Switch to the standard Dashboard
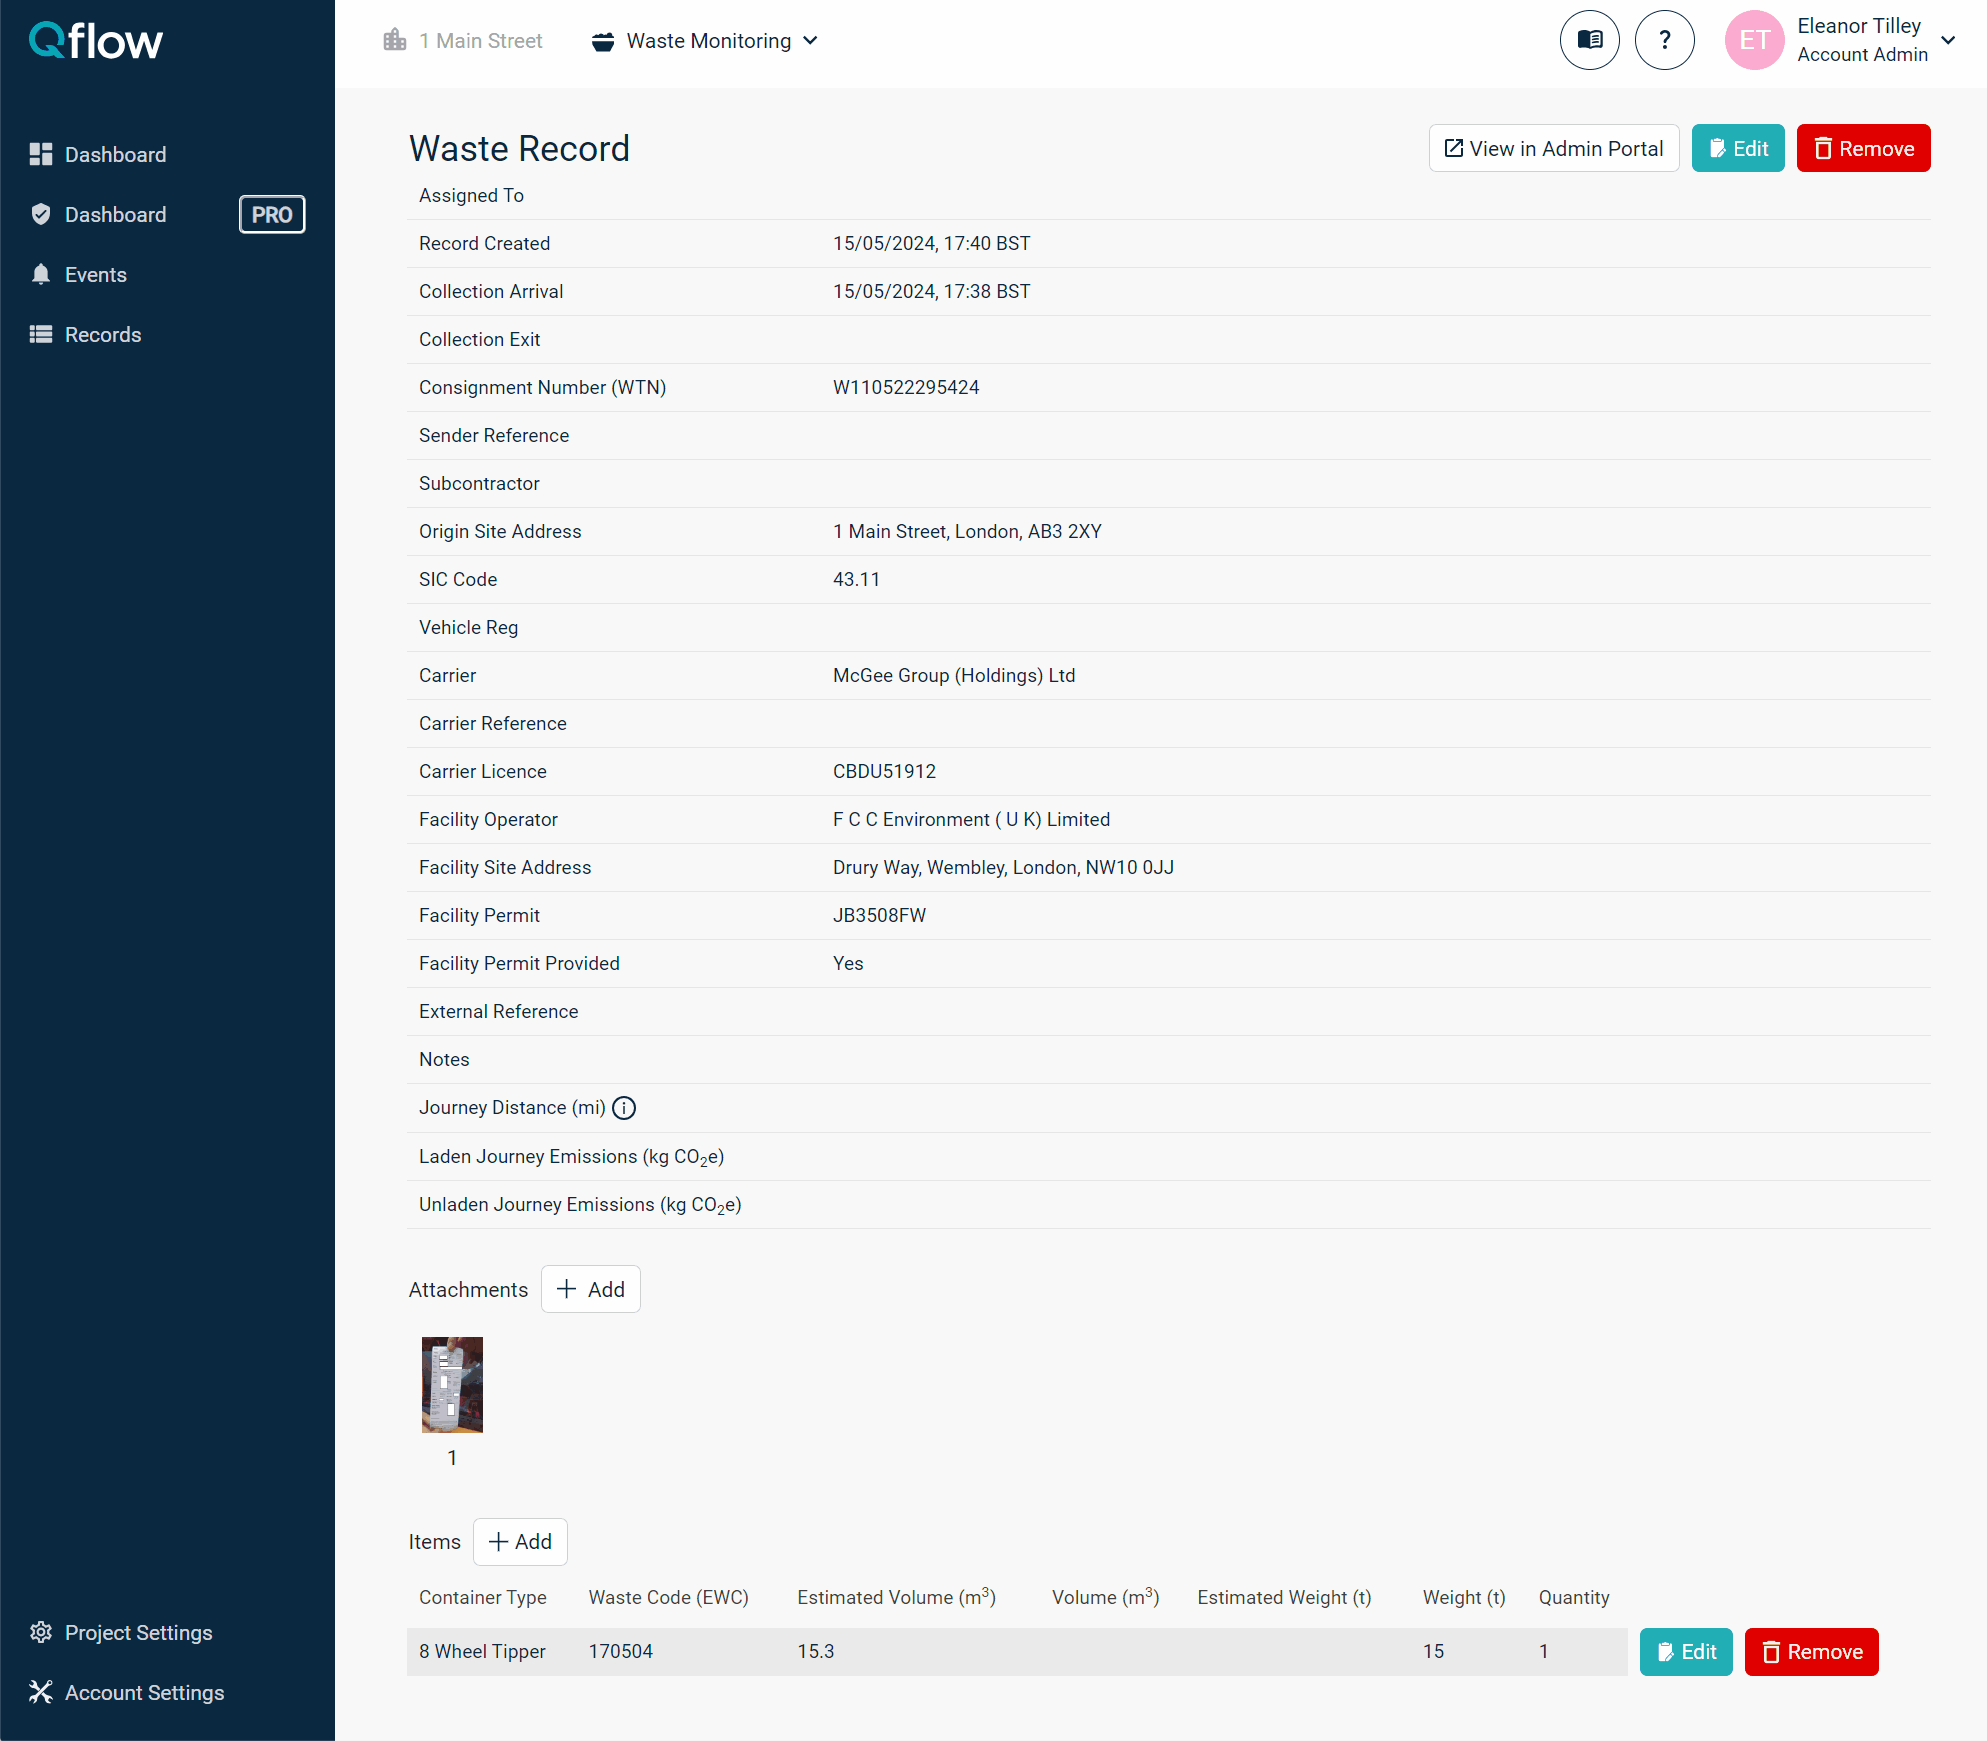 coord(115,154)
